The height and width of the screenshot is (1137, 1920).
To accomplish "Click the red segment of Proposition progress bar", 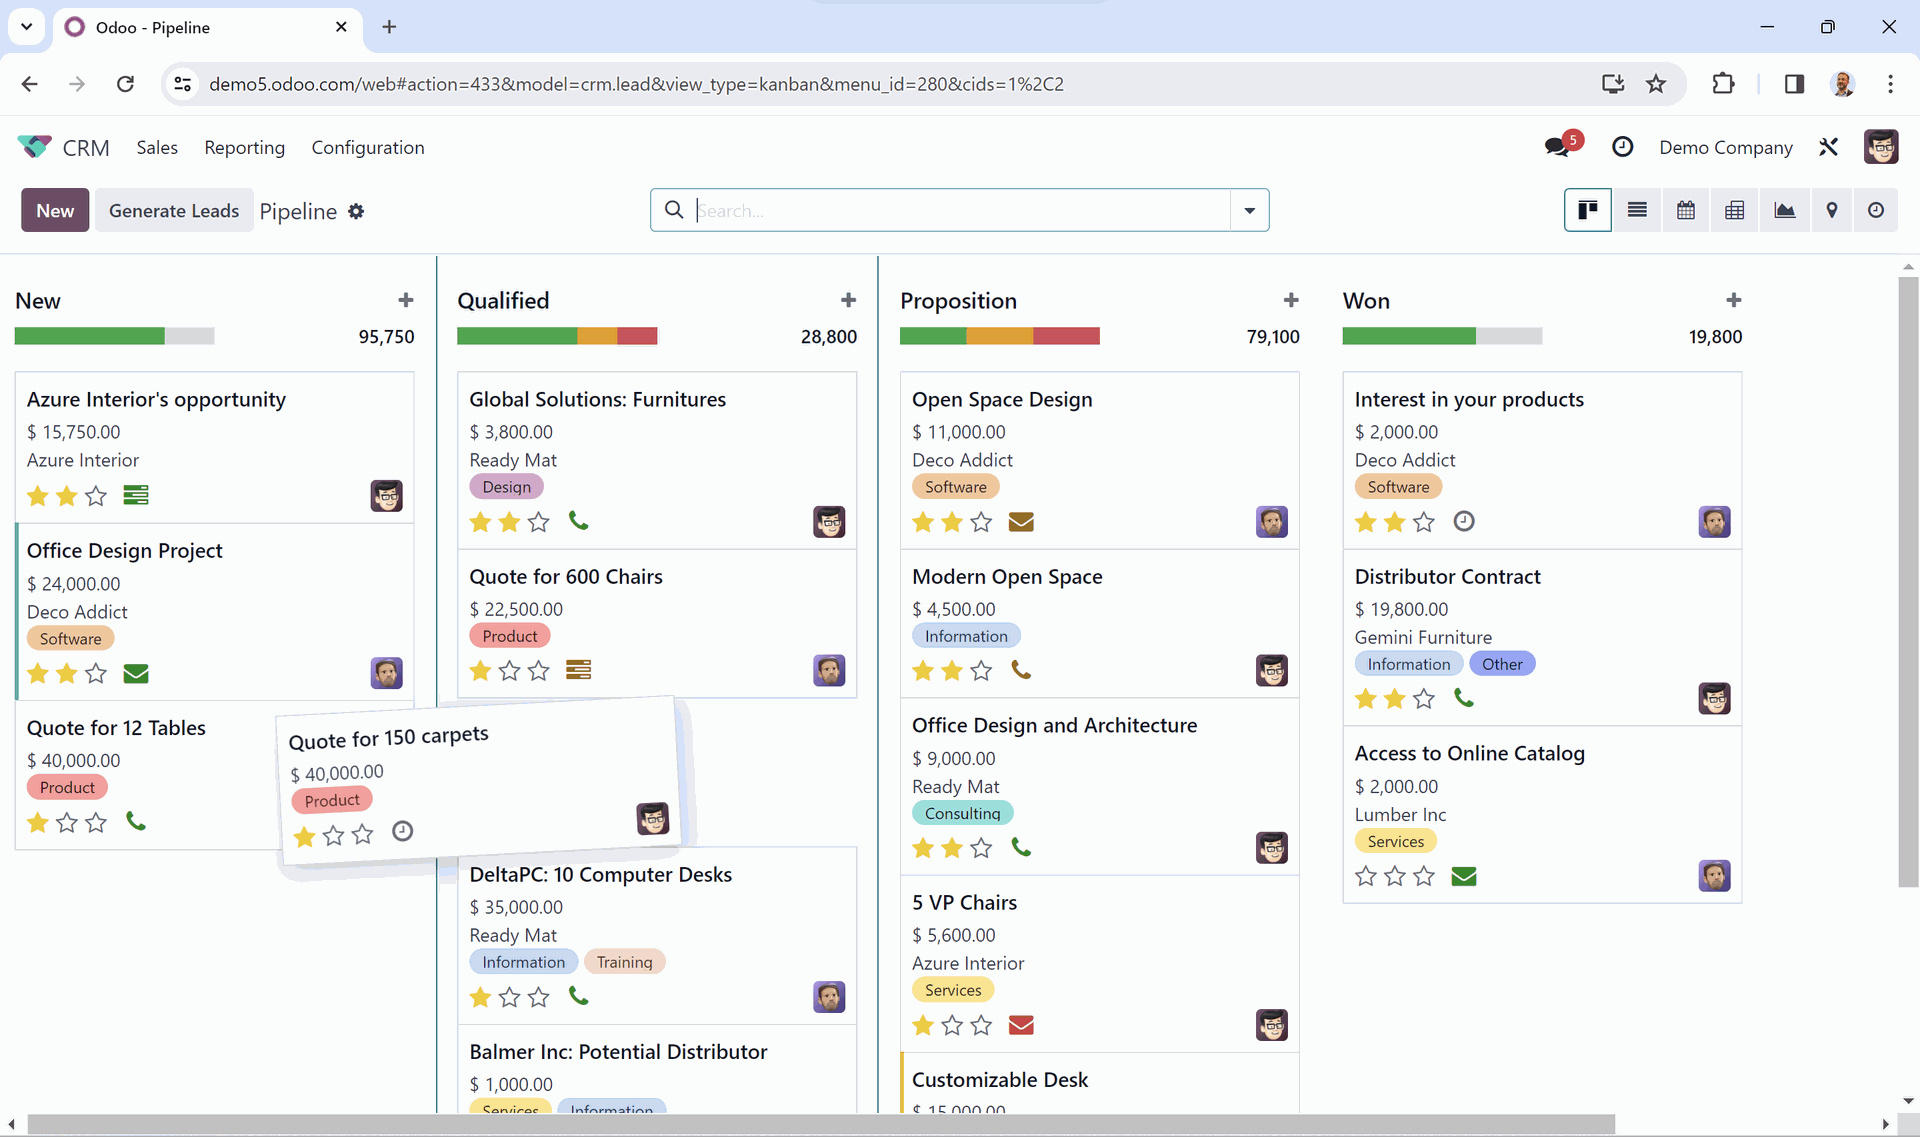I will click(x=1066, y=336).
